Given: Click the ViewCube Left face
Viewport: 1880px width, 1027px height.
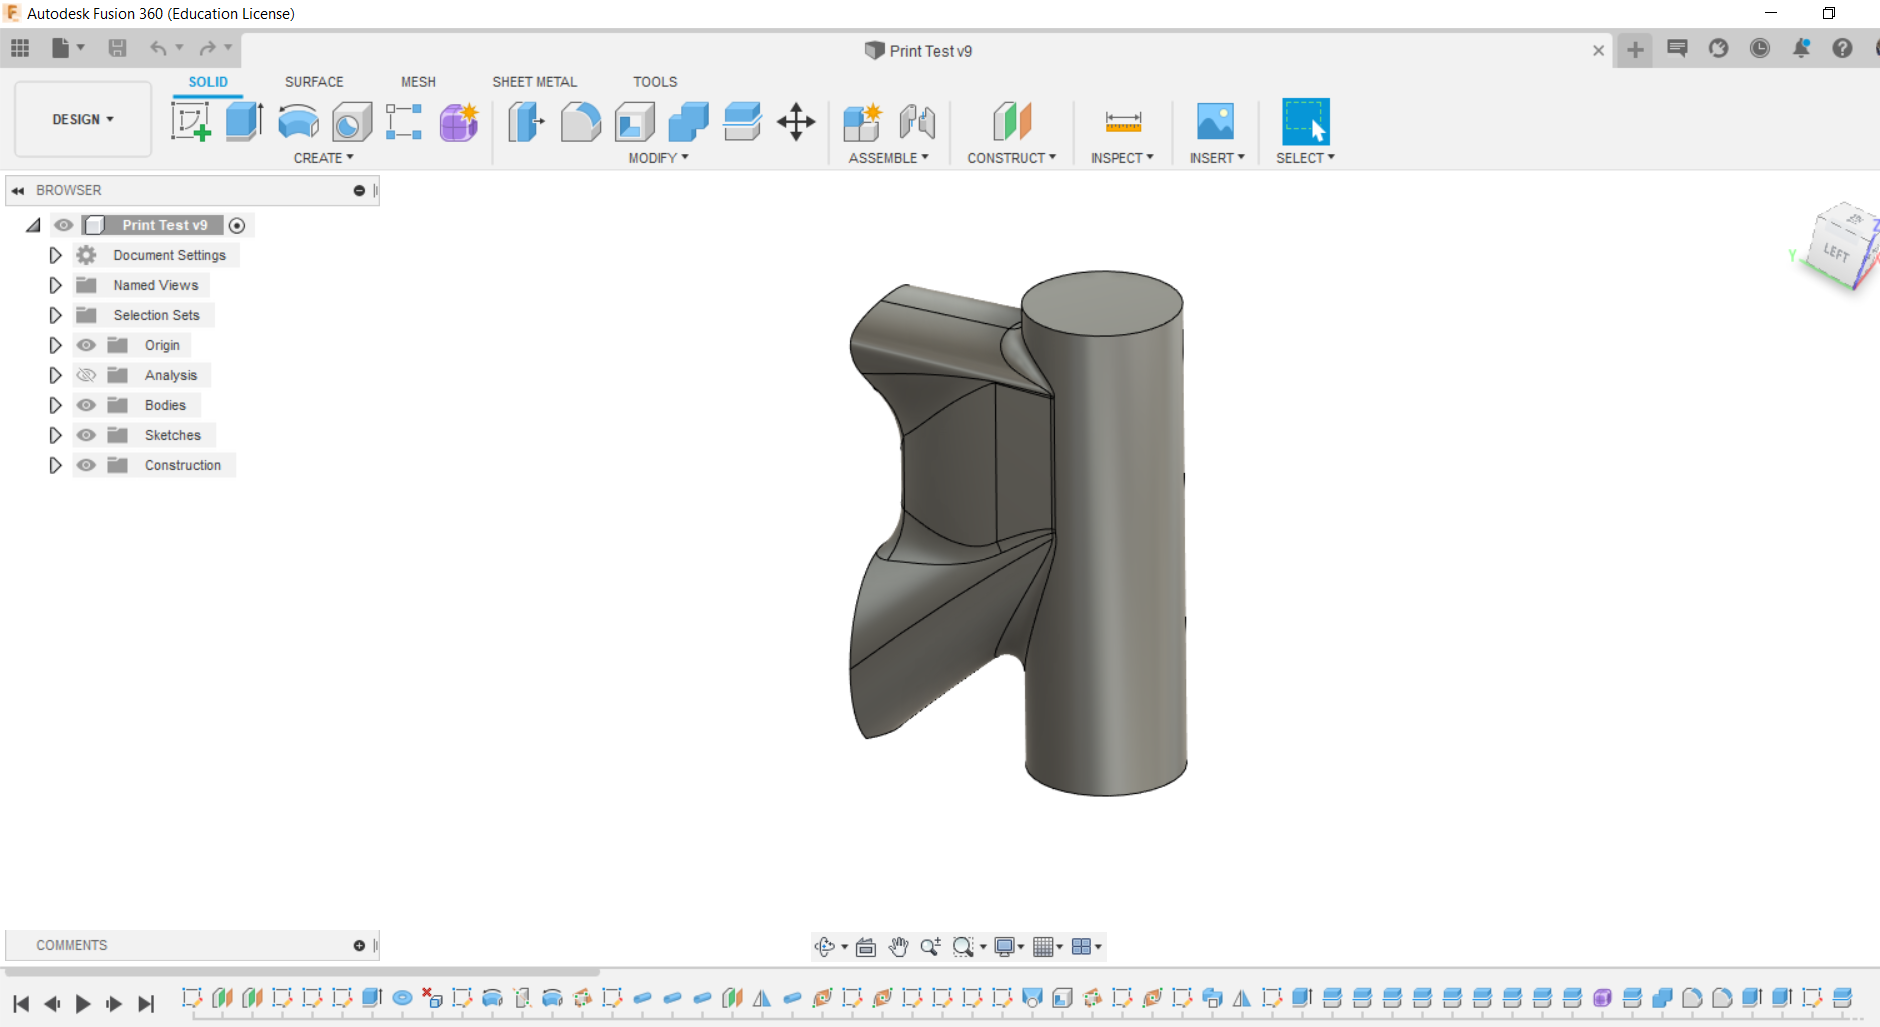Looking at the screenshot, I should click(x=1836, y=252).
